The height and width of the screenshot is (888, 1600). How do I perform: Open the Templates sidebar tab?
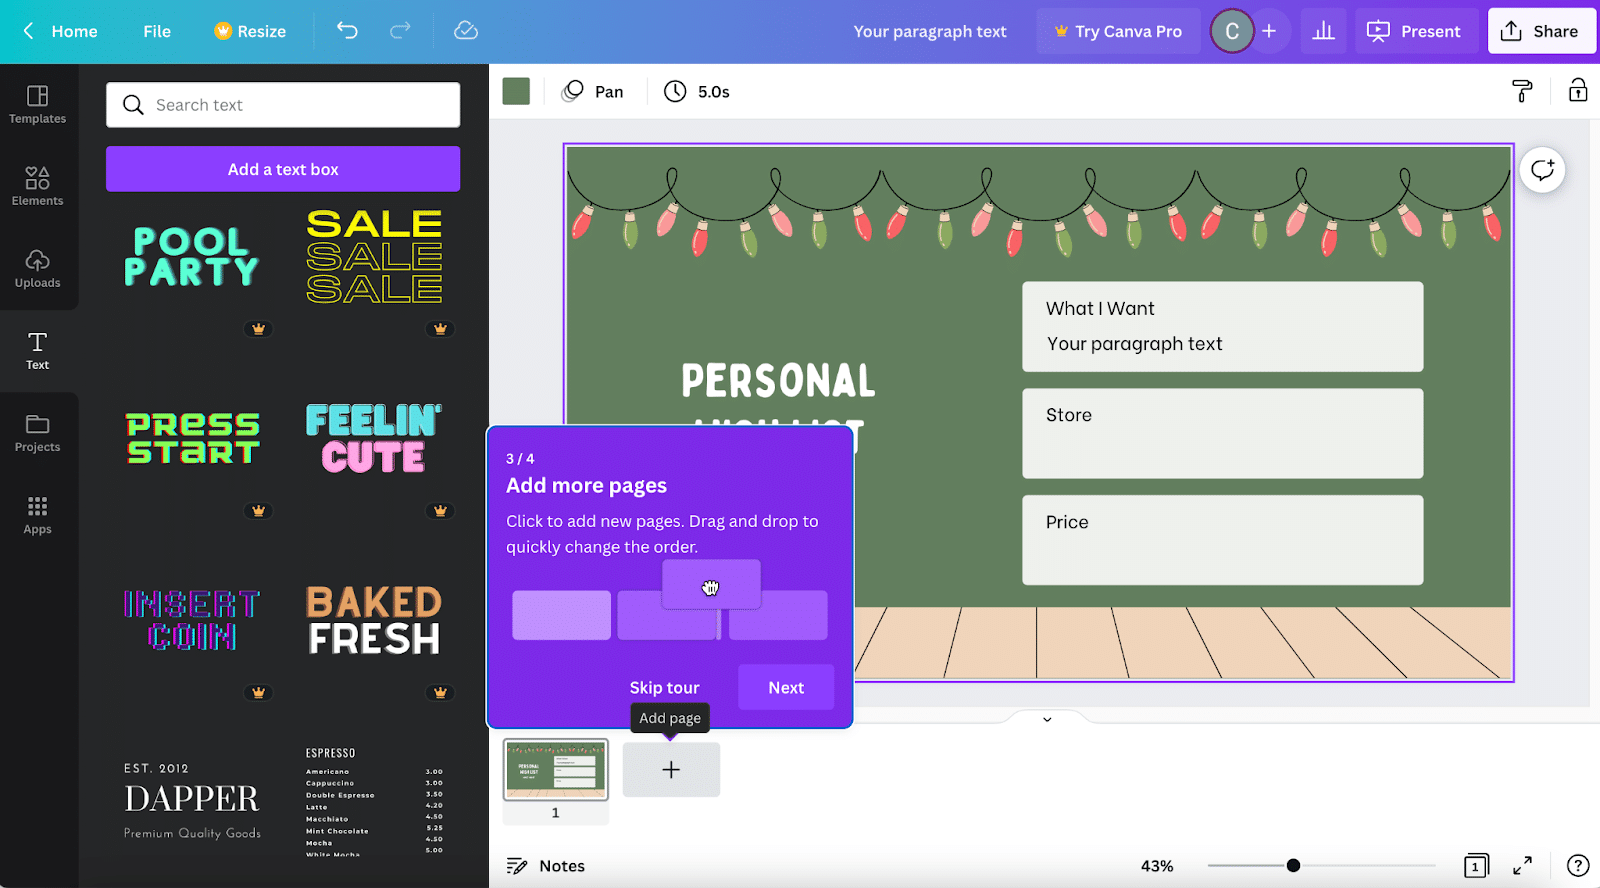[x=38, y=105]
